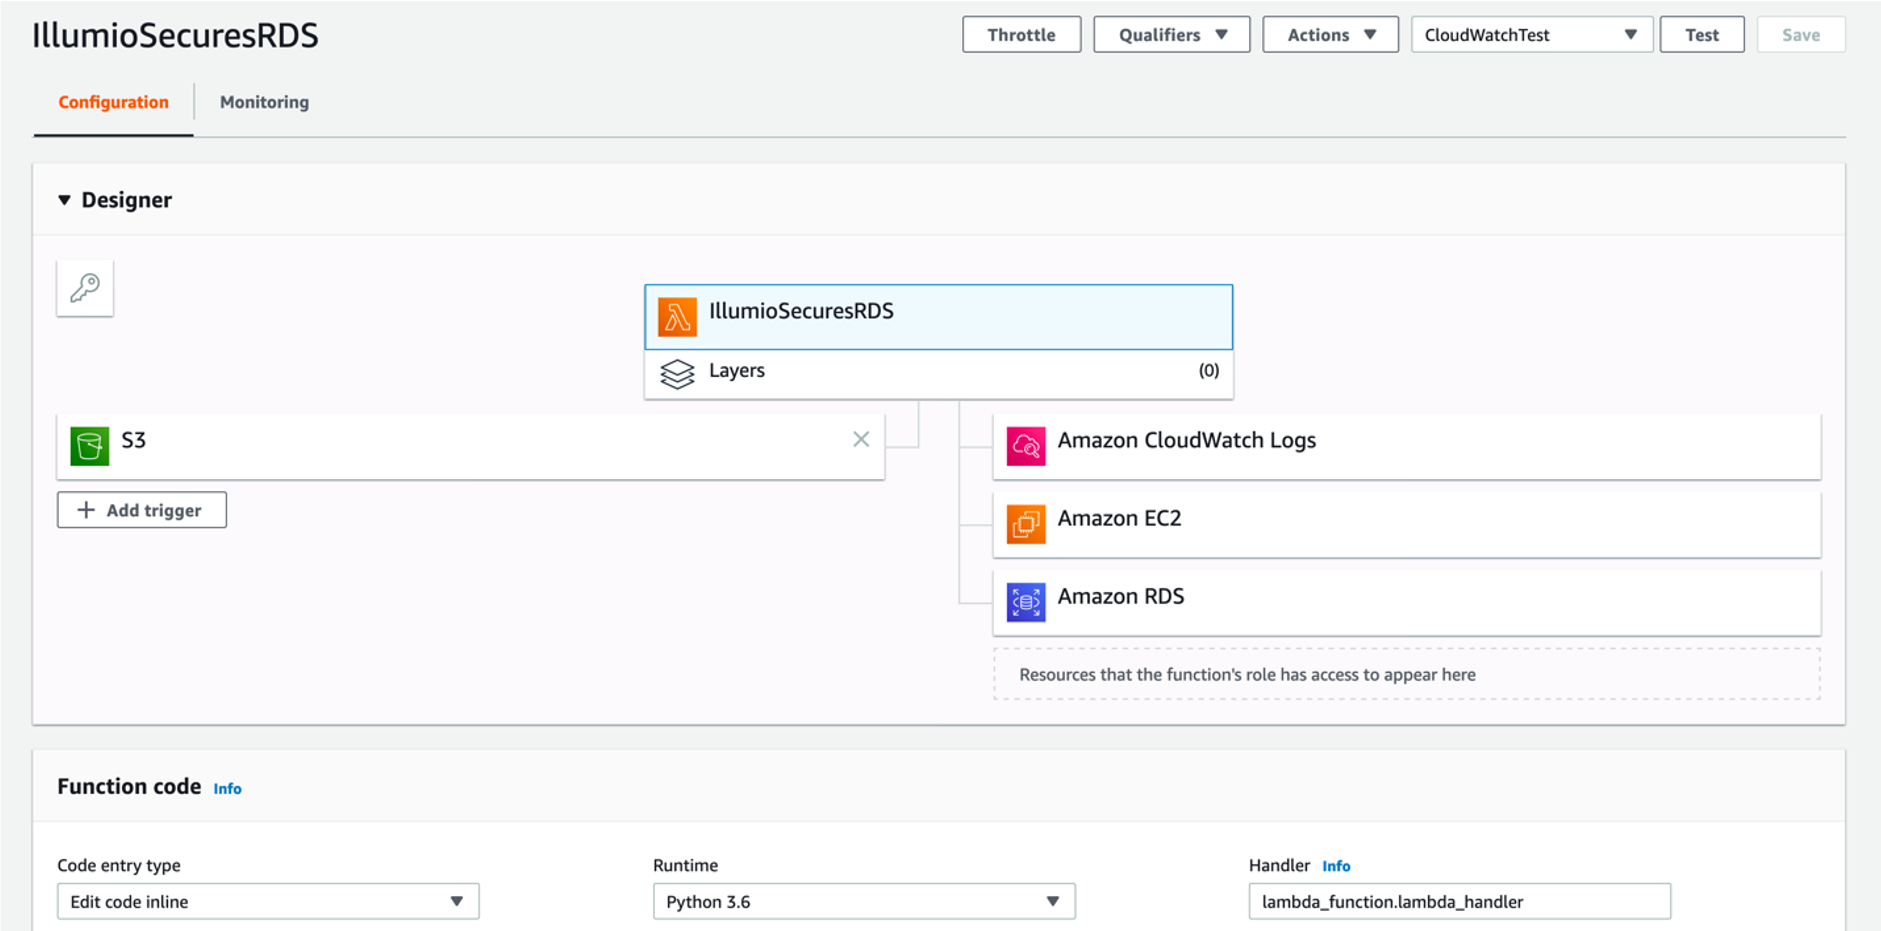Select the S3 trigger bucket icon
The height and width of the screenshot is (931, 1881).
click(x=89, y=445)
